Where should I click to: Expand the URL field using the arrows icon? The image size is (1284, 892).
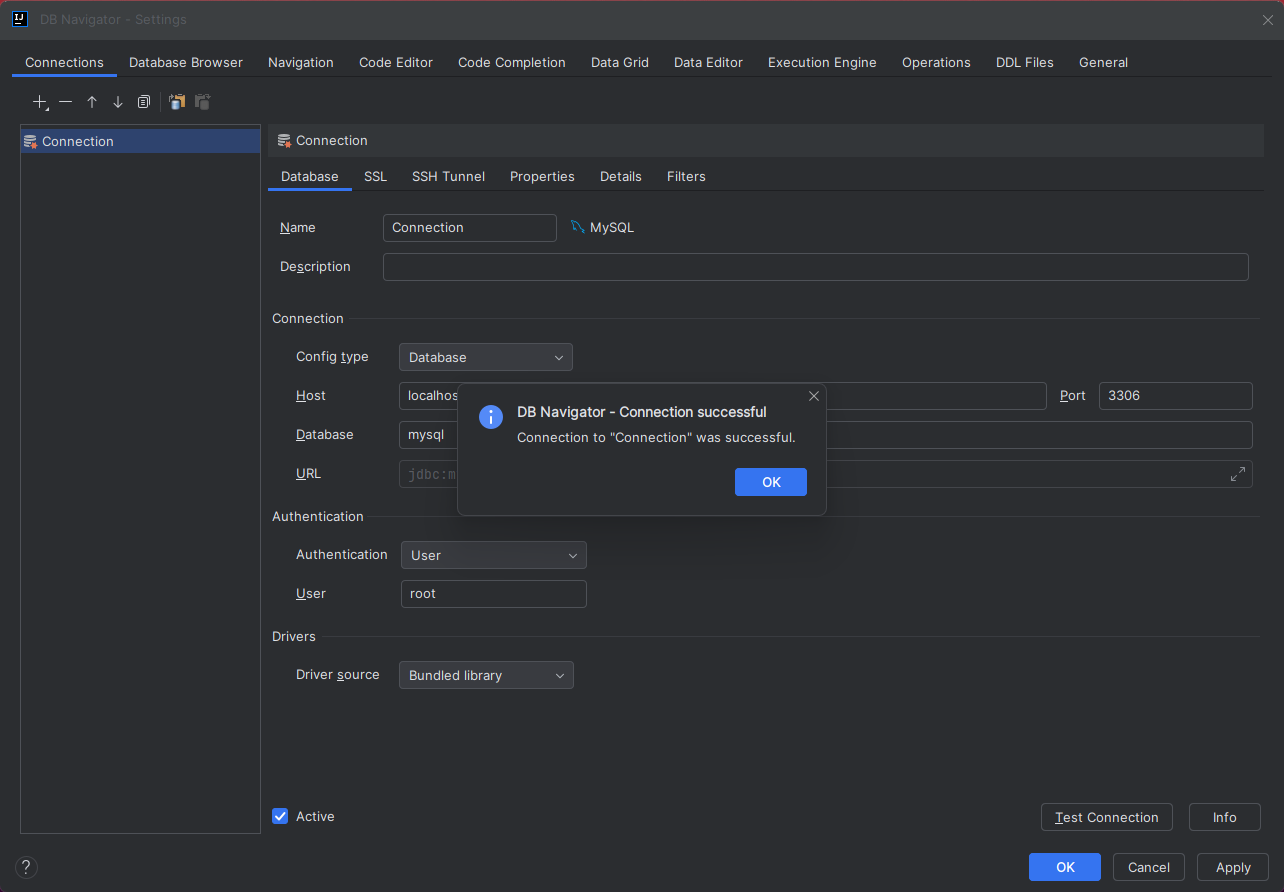click(x=1238, y=474)
